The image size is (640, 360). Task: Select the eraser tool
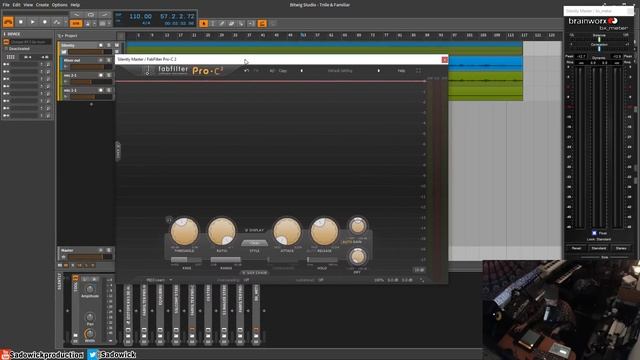(x=231, y=24)
